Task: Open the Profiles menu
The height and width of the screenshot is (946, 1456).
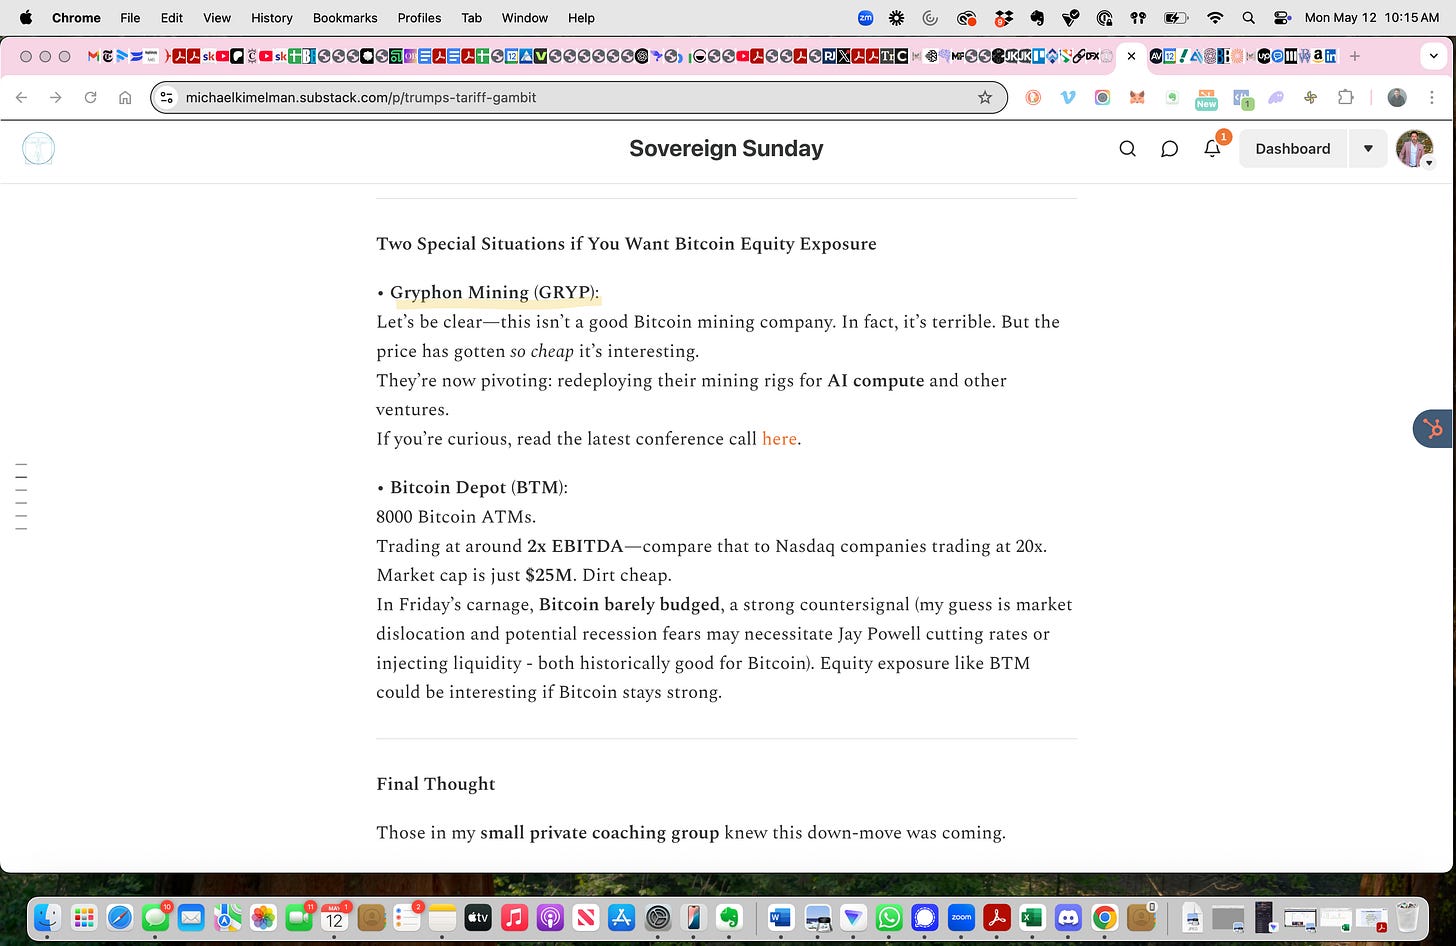Action: tap(419, 17)
